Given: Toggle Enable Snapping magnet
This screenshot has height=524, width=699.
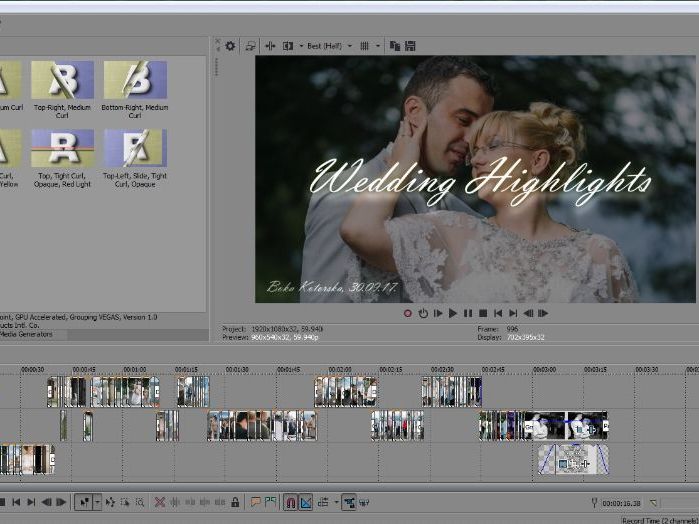Looking at the screenshot, I should pyautogui.click(x=290, y=503).
